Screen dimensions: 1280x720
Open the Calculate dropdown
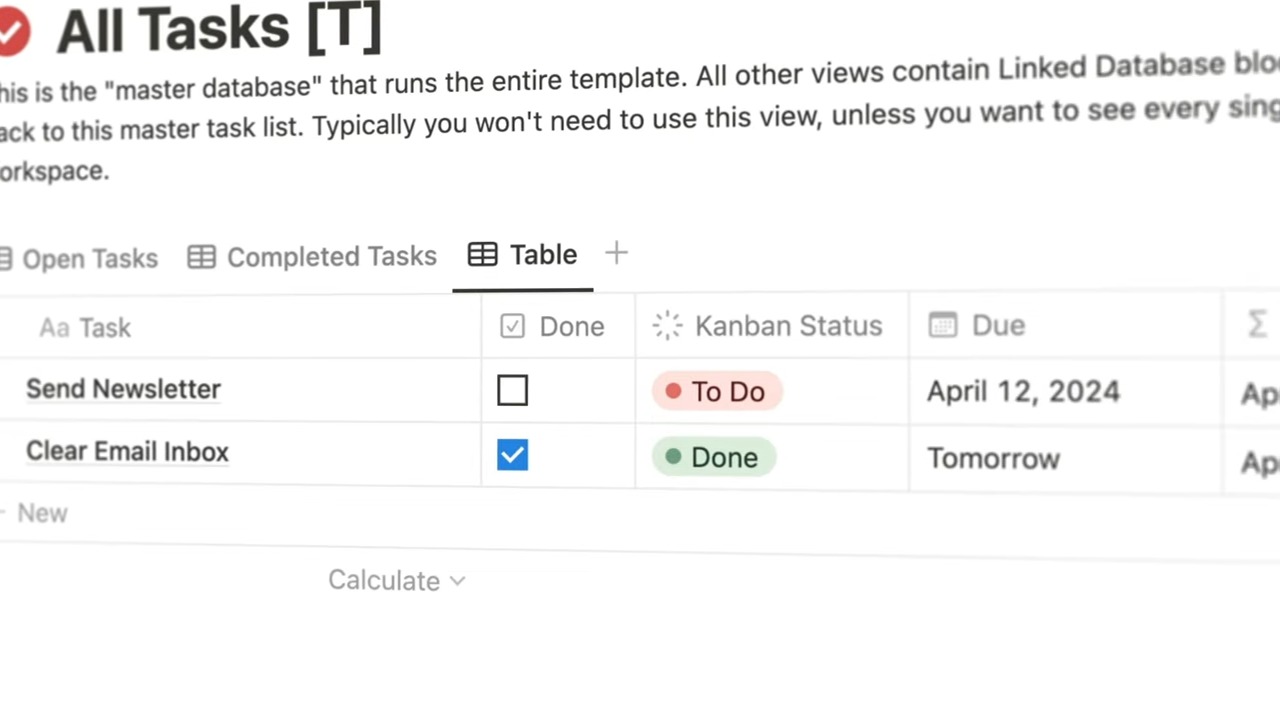click(396, 580)
